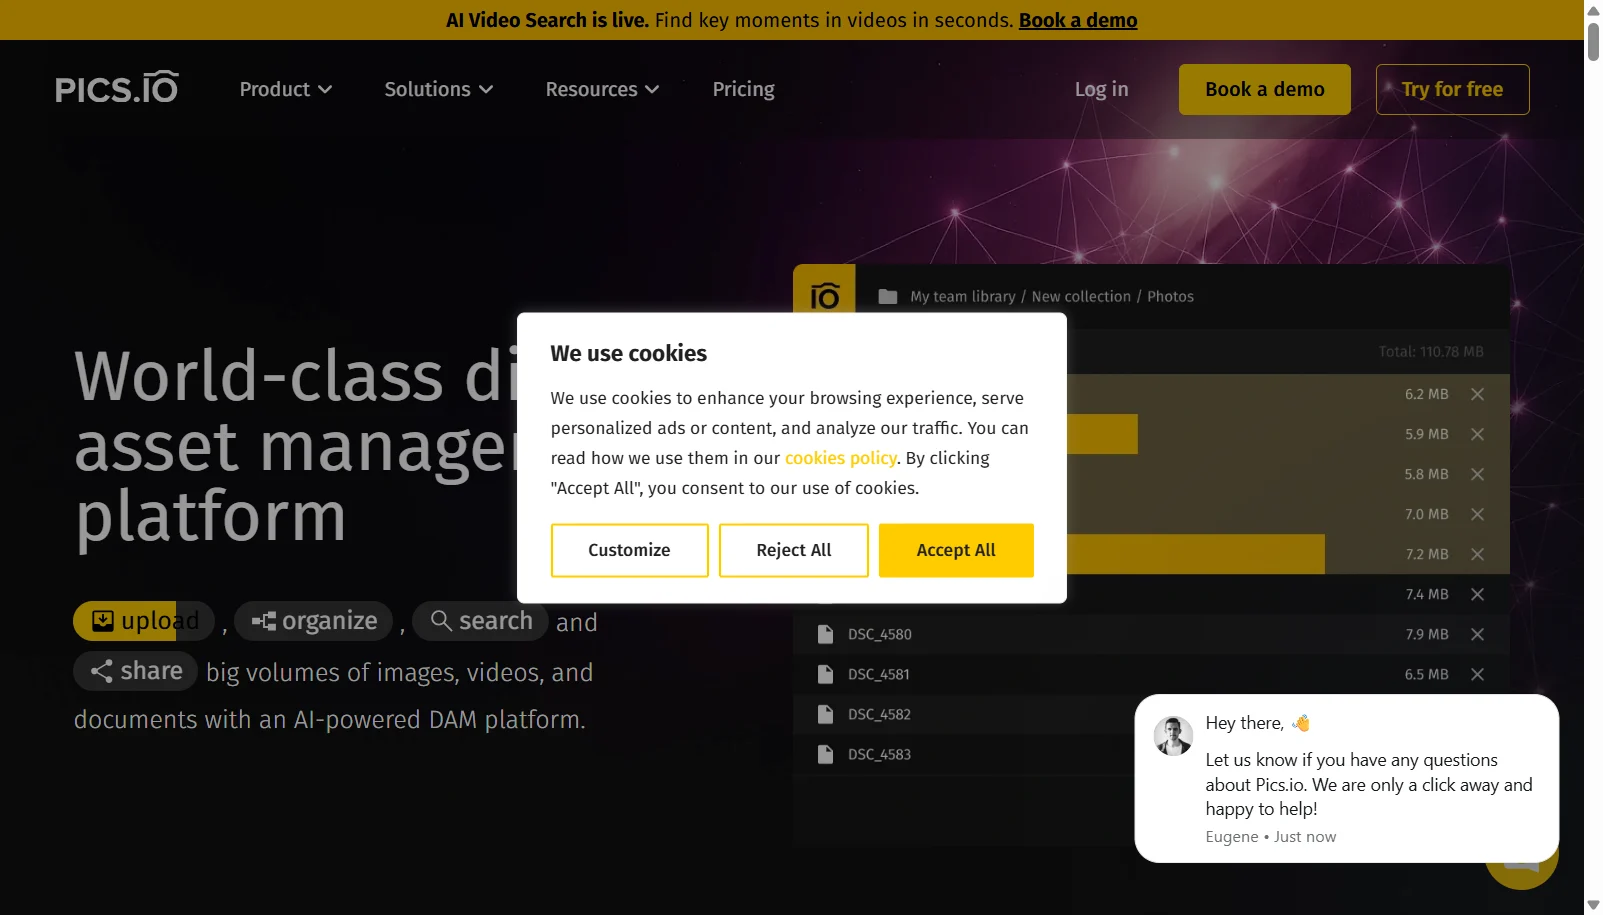Click Customize in the cookie dialog
Viewport: 1603px width, 915px height.
(x=629, y=550)
